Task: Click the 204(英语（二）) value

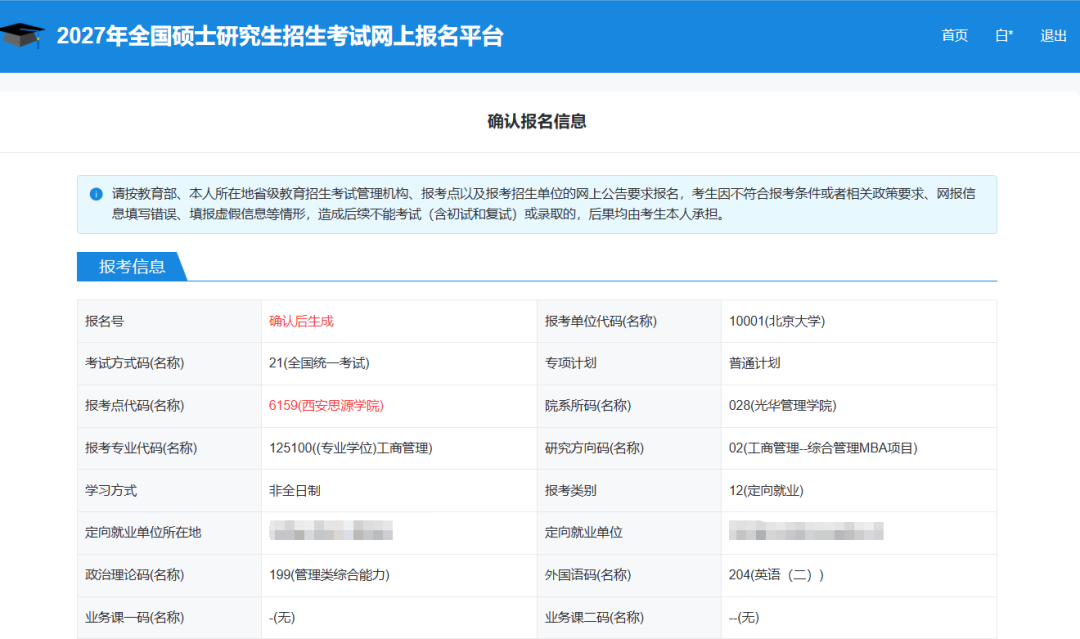Action: coord(776,575)
